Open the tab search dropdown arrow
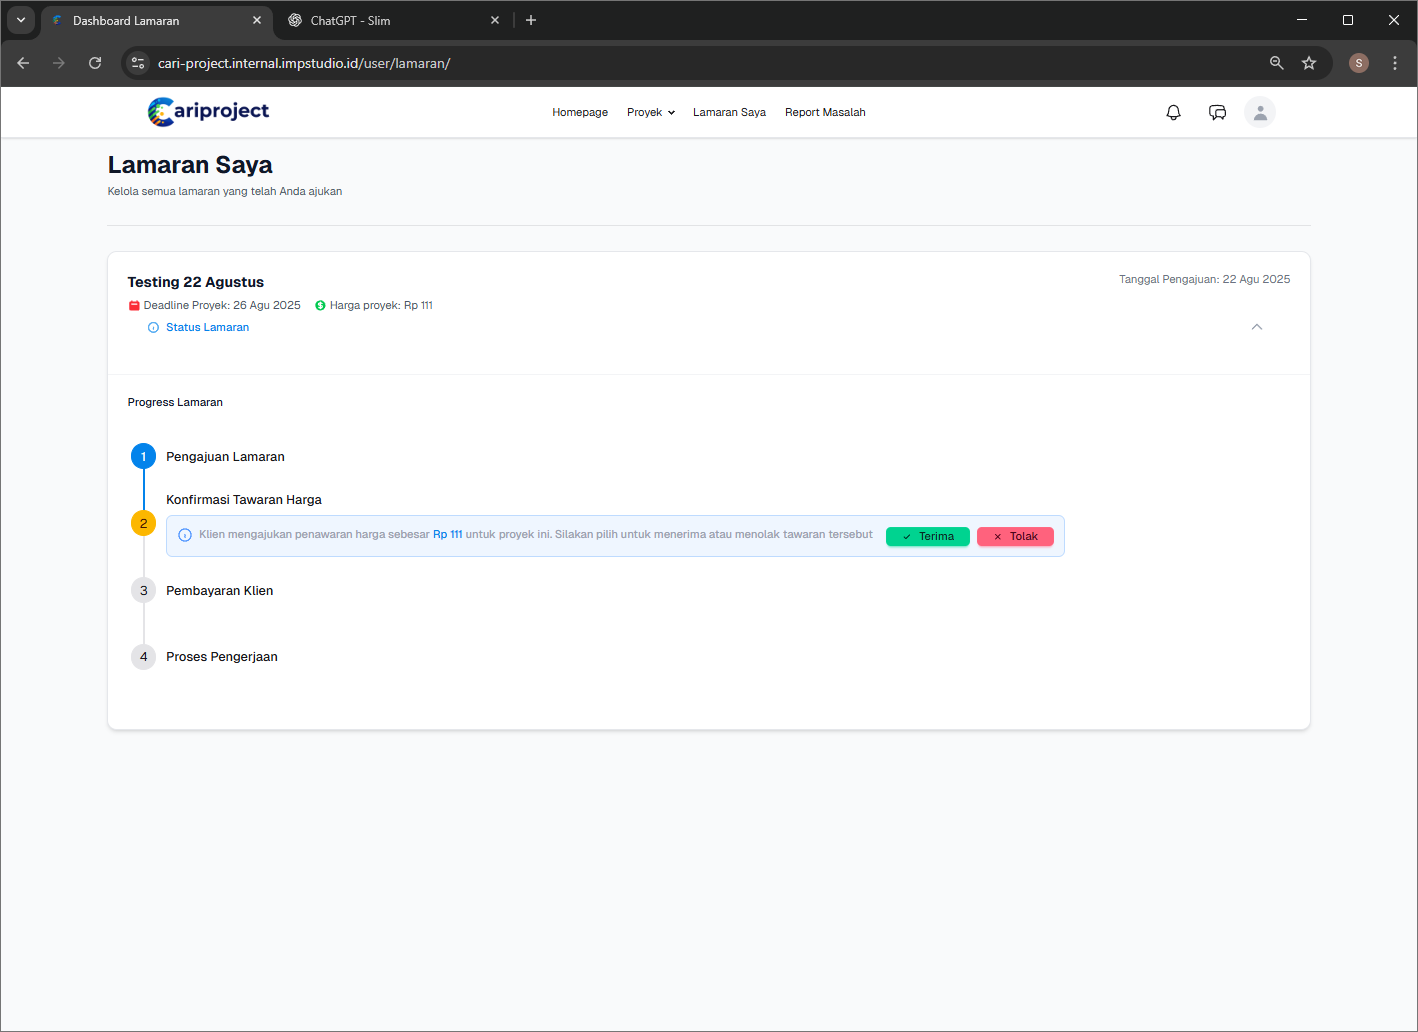The height and width of the screenshot is (1032, 1418). coord(21,20)
